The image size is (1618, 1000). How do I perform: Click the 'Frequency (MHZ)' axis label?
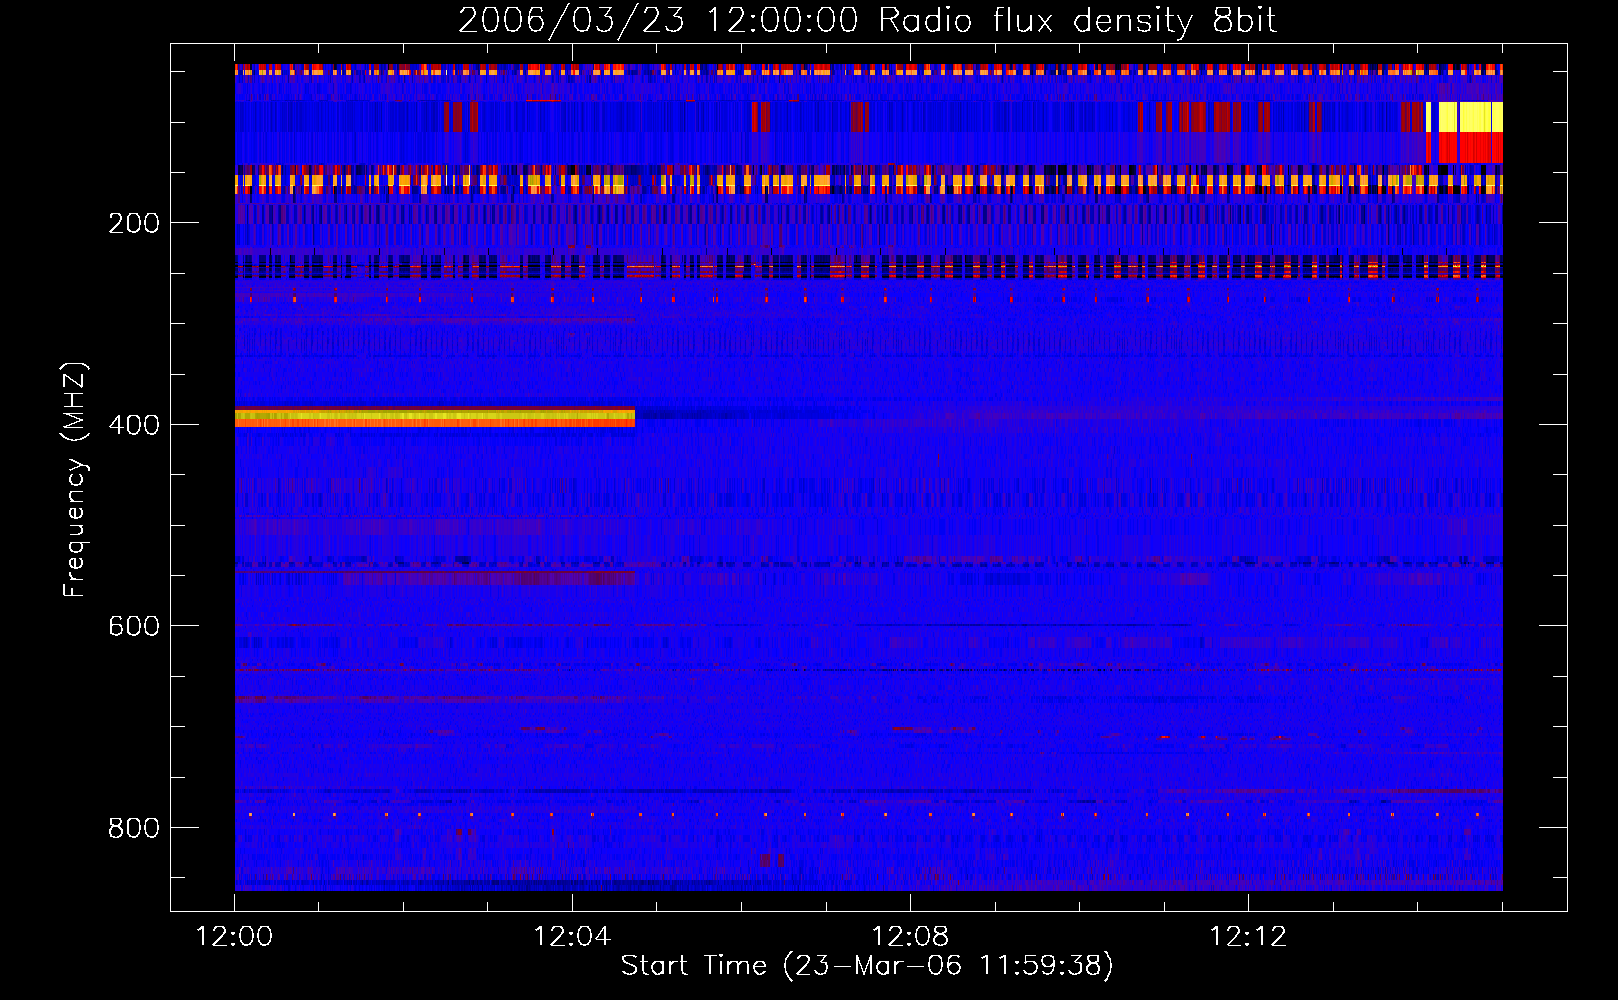click(75, 480)
